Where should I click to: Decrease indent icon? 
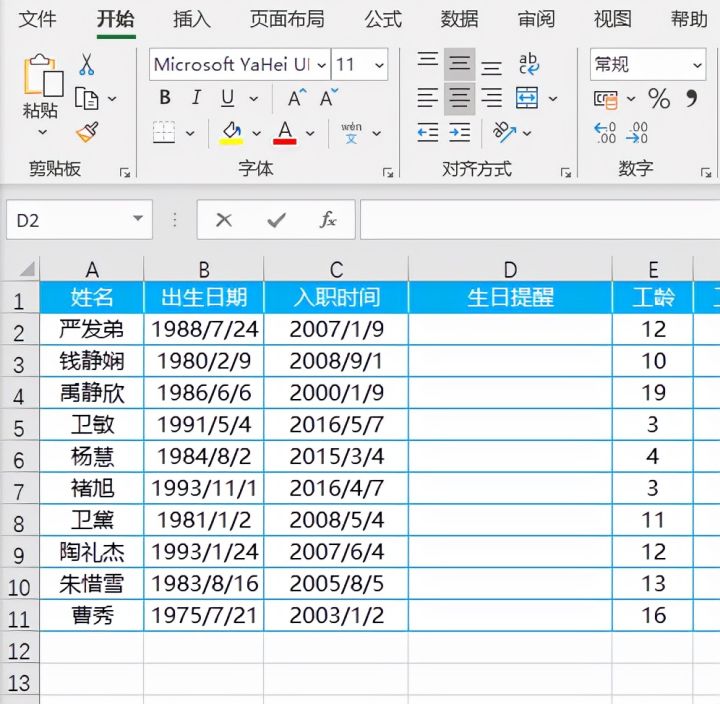coord(428,132)
